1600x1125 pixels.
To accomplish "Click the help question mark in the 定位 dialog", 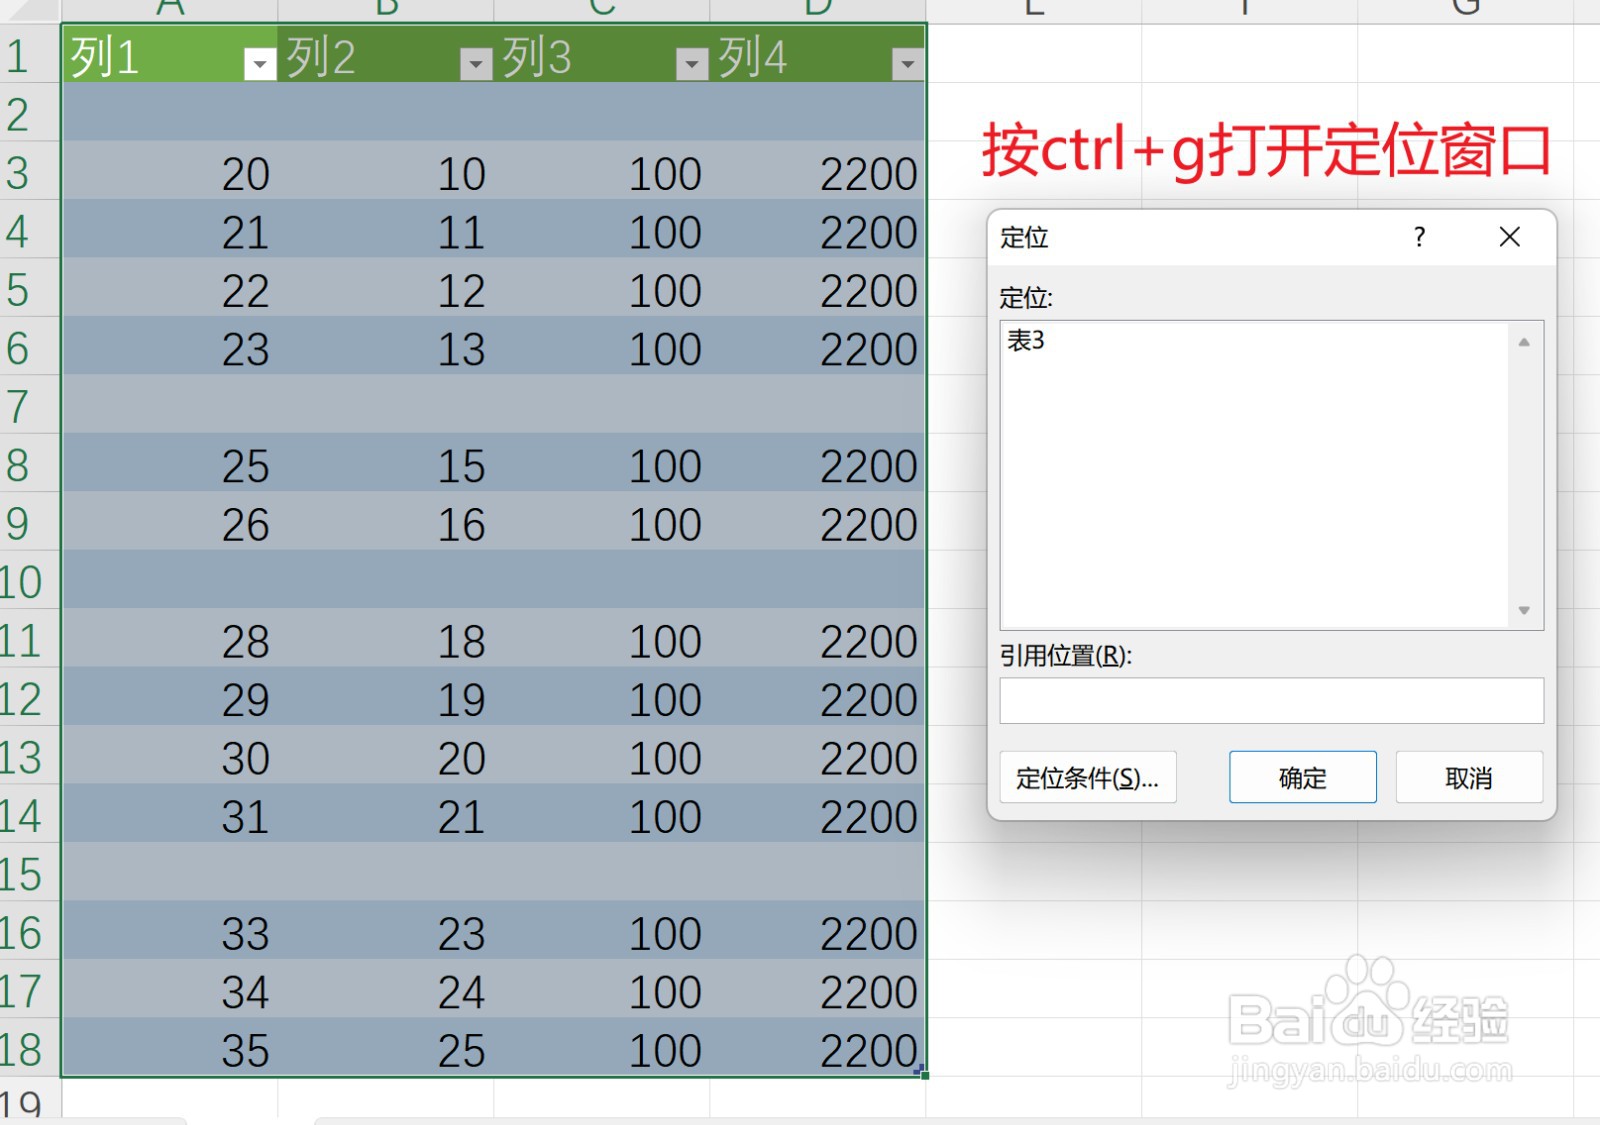I will 1418,238.
